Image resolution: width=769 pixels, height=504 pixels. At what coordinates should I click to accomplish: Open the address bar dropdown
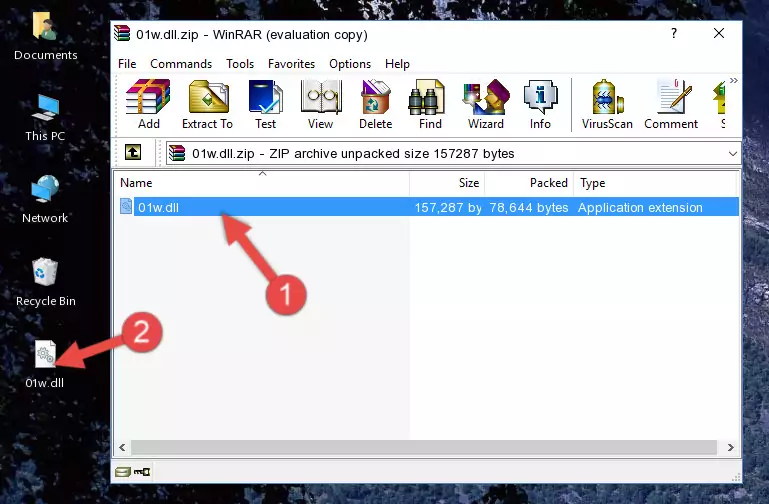[x=732, y=153]
